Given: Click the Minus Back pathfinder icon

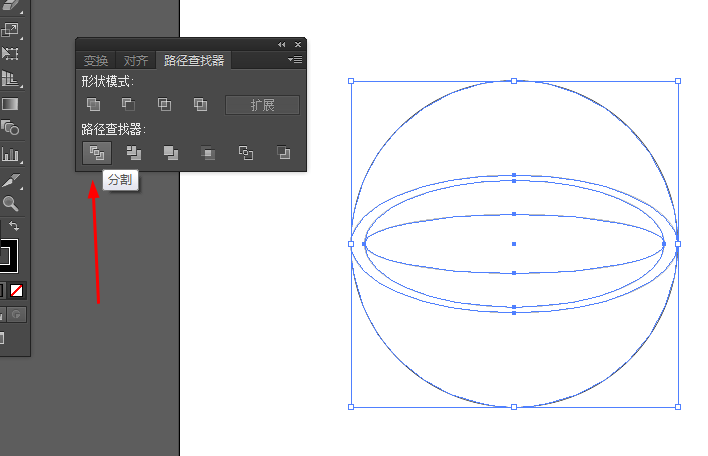Looking at the screenshot, I should pos(284,153).
